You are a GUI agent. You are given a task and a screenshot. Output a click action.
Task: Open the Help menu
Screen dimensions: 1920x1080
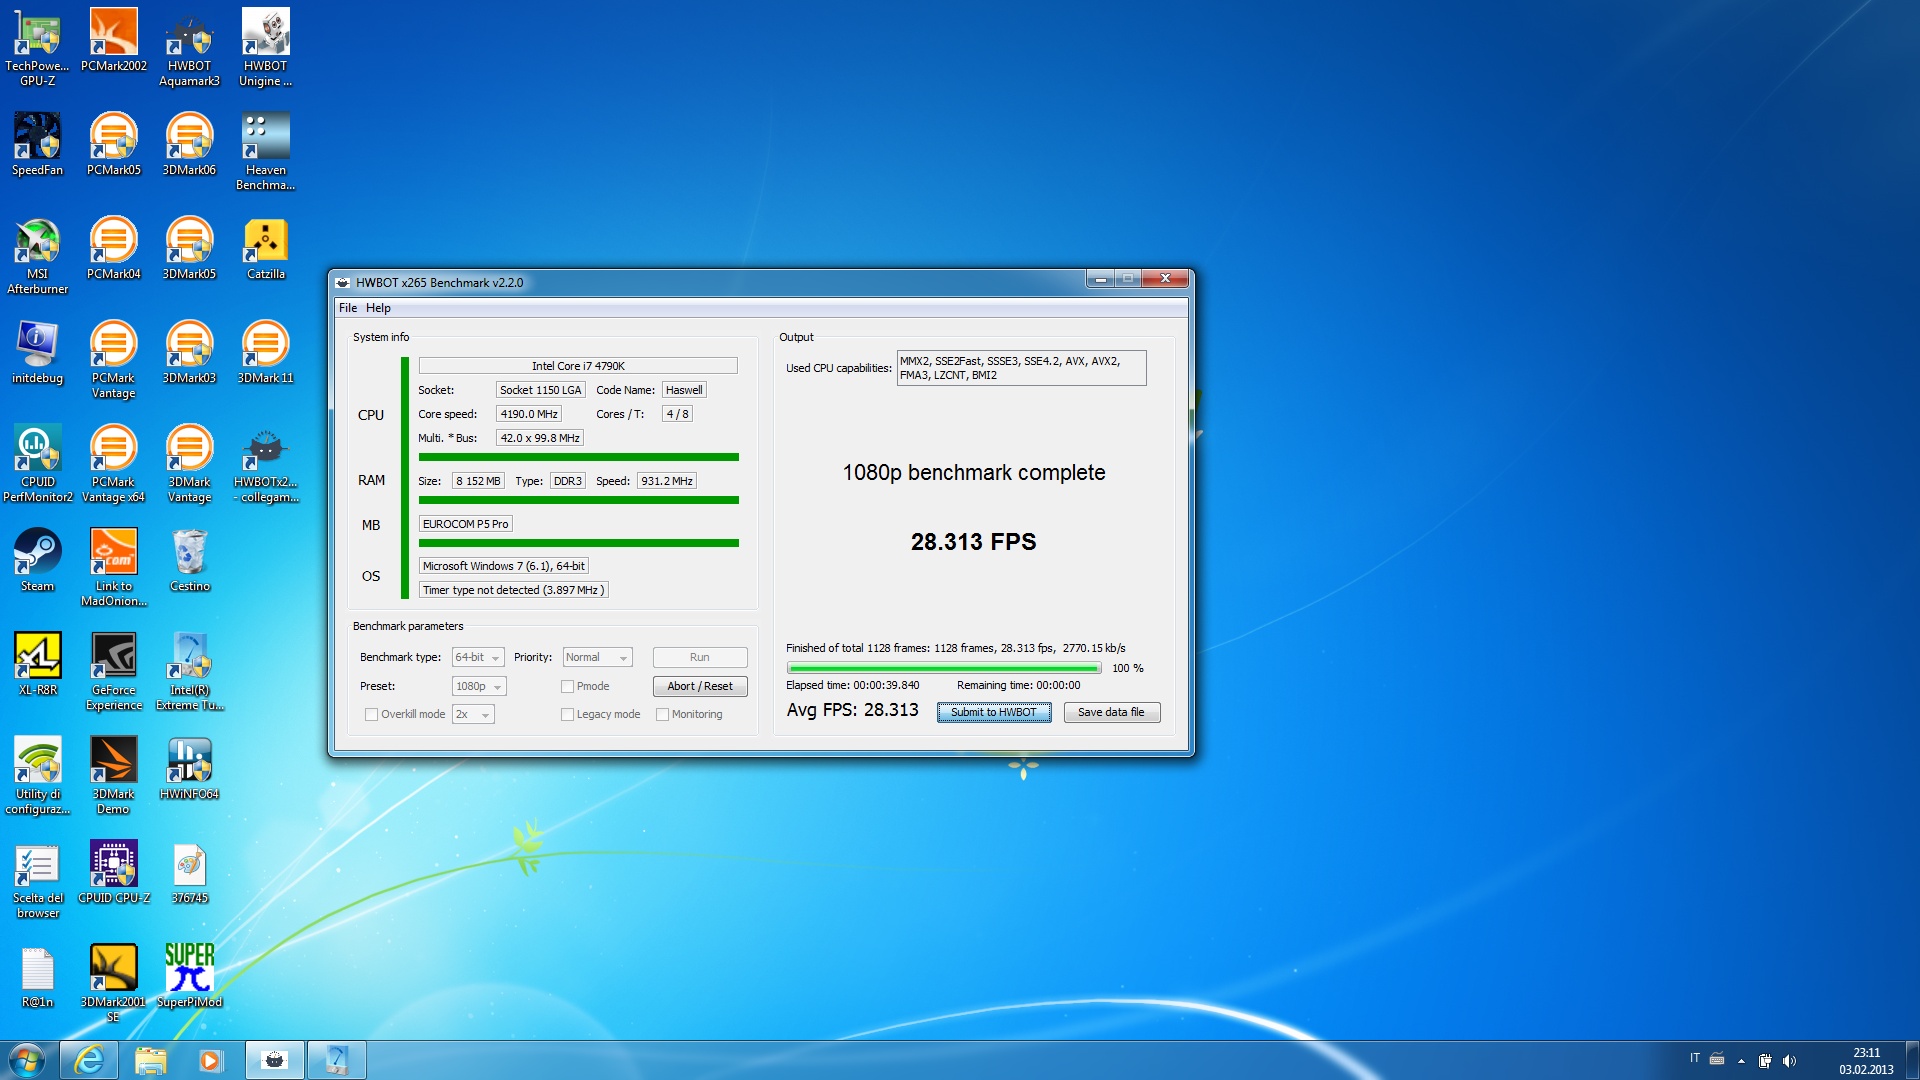[378, 308]
